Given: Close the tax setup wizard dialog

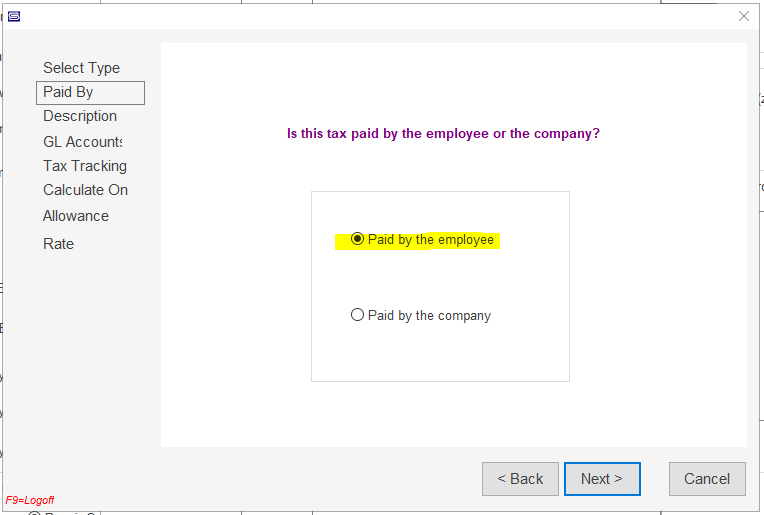Looking at the screenshot, I should (x=744, y=16).
